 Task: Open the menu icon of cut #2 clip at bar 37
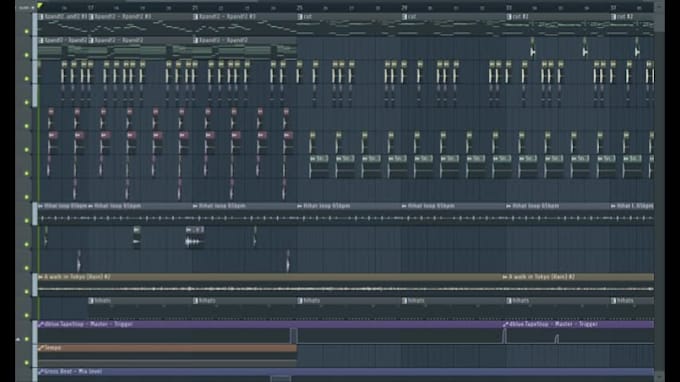pos(614,16)
